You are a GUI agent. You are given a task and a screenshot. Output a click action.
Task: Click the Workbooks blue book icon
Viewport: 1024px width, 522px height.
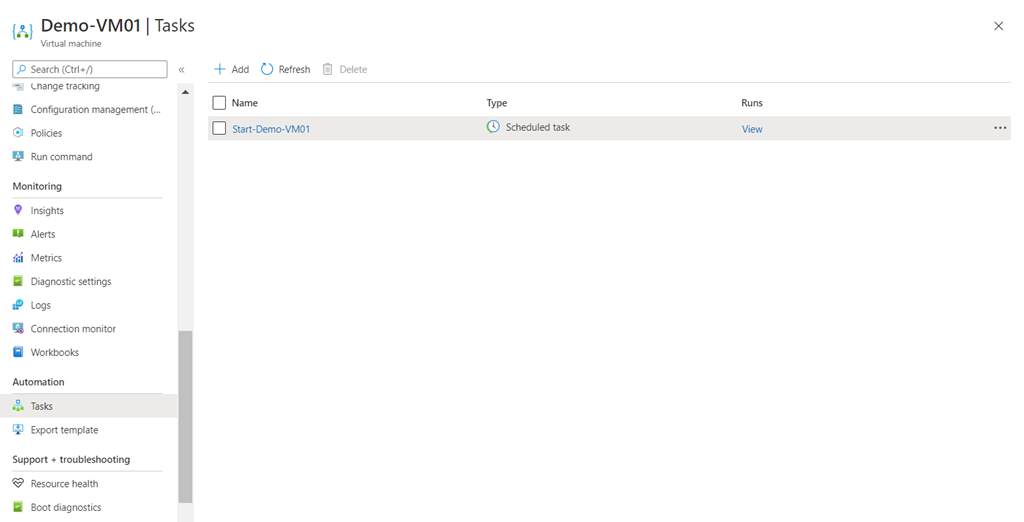tap(18, 352)
